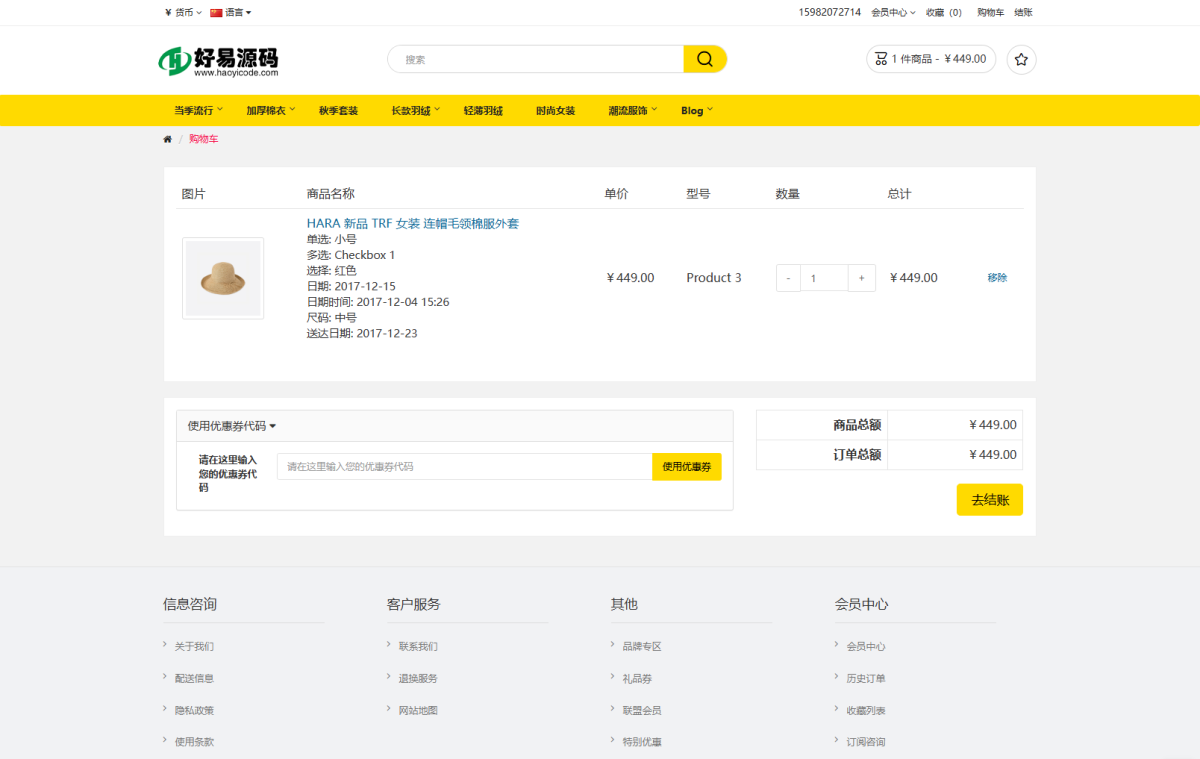Open 收藏列表 footer link
The width and height of the screenshot is (1200, 759).
866,710
